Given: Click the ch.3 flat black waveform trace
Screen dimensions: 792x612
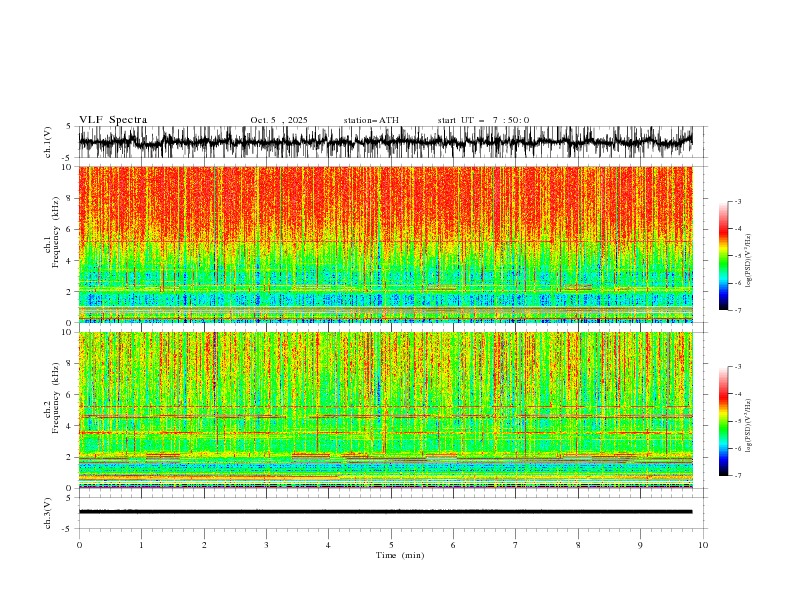Looking at the screenshot, I should (385, 512).
